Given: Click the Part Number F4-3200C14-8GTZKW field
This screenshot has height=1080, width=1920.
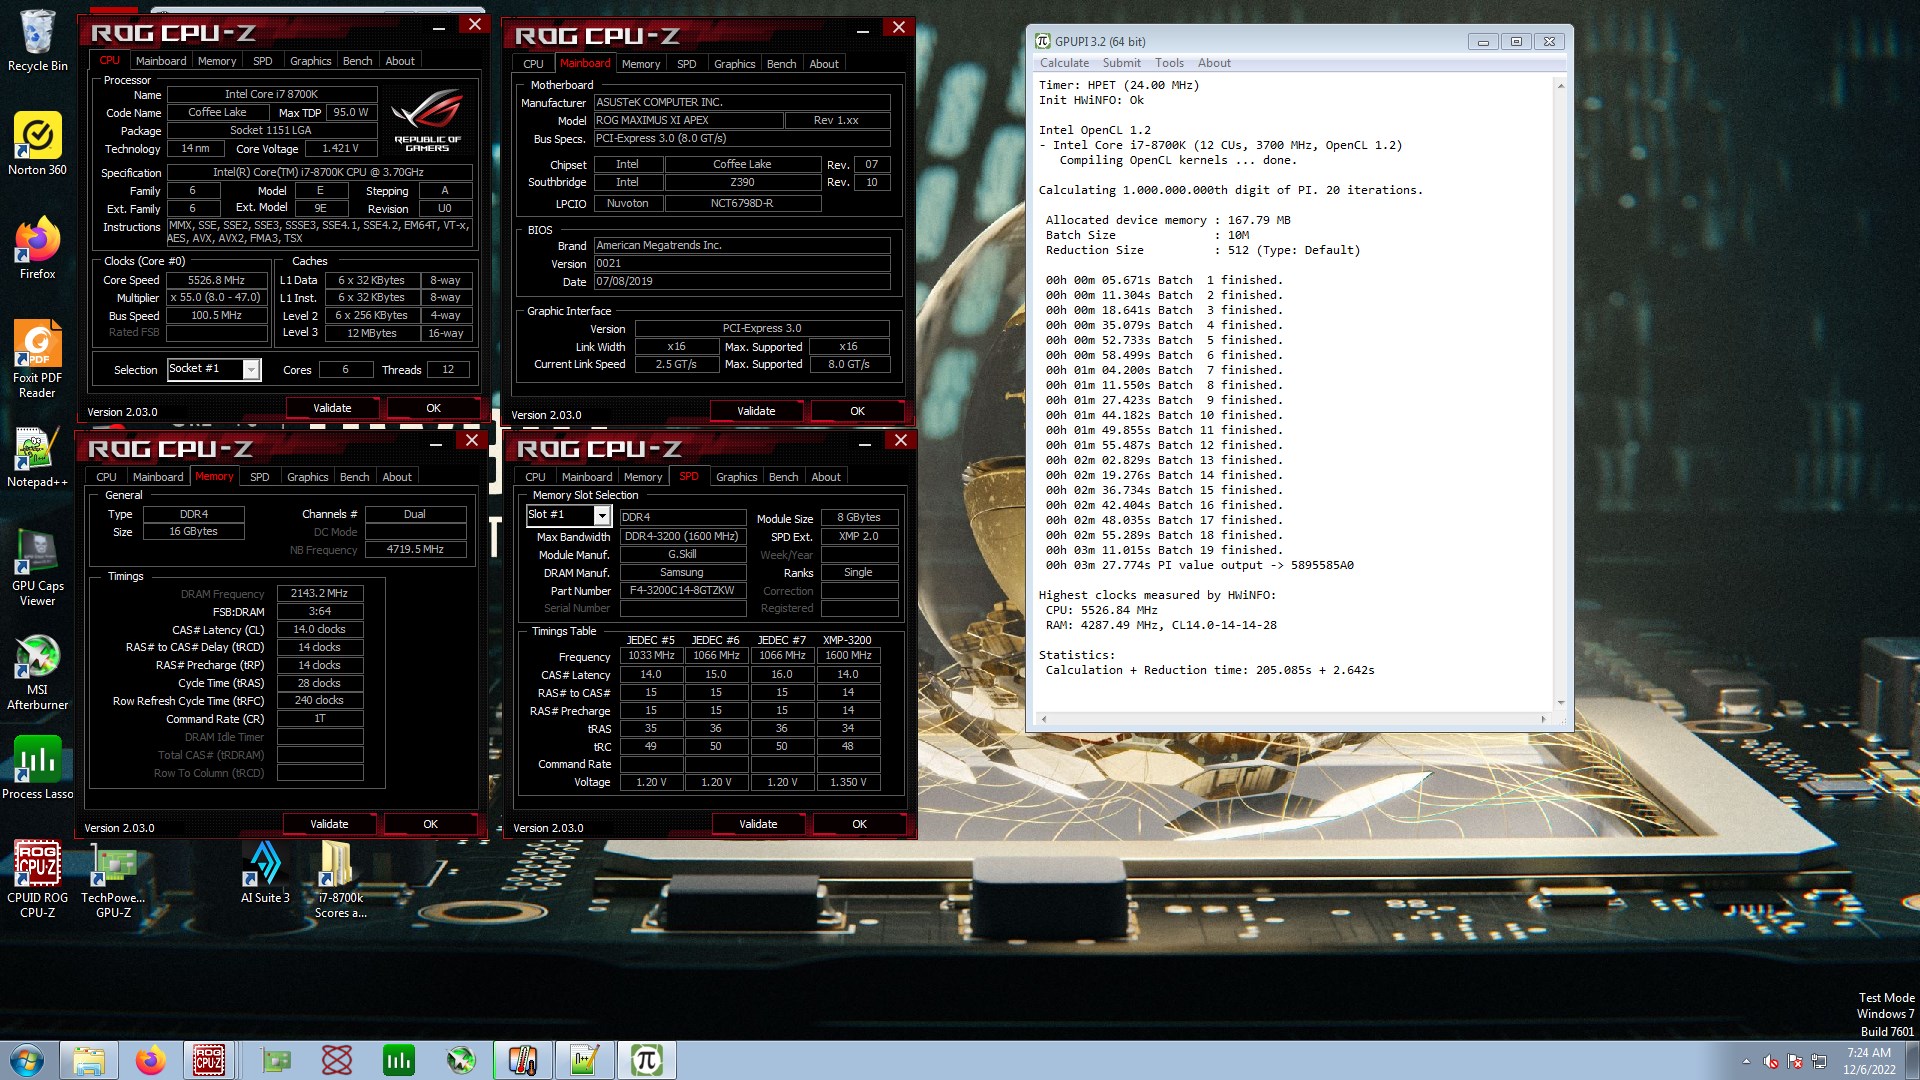Looking at the screenshot, I should point(682,590).
